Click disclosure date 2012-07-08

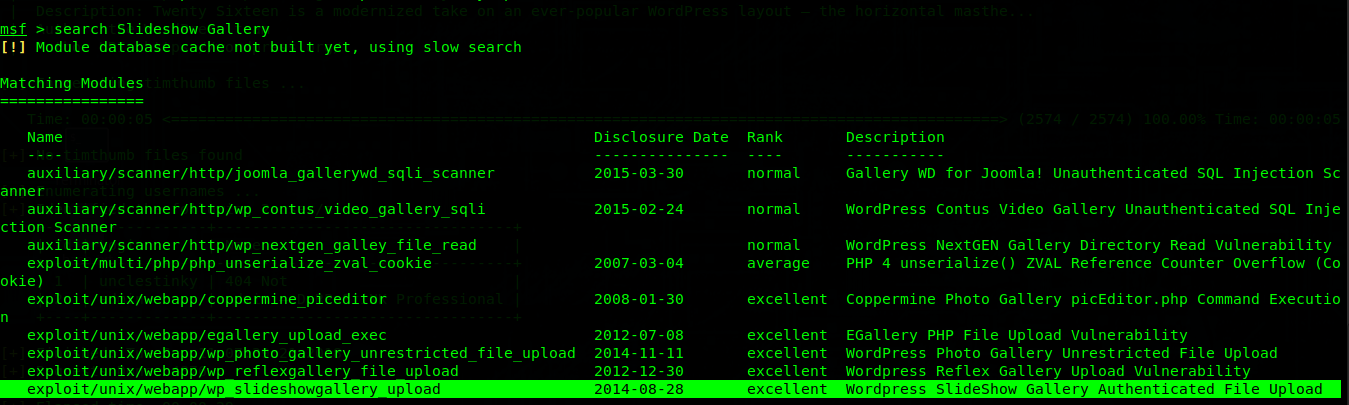pyautogui.click(x=639, y=335)
